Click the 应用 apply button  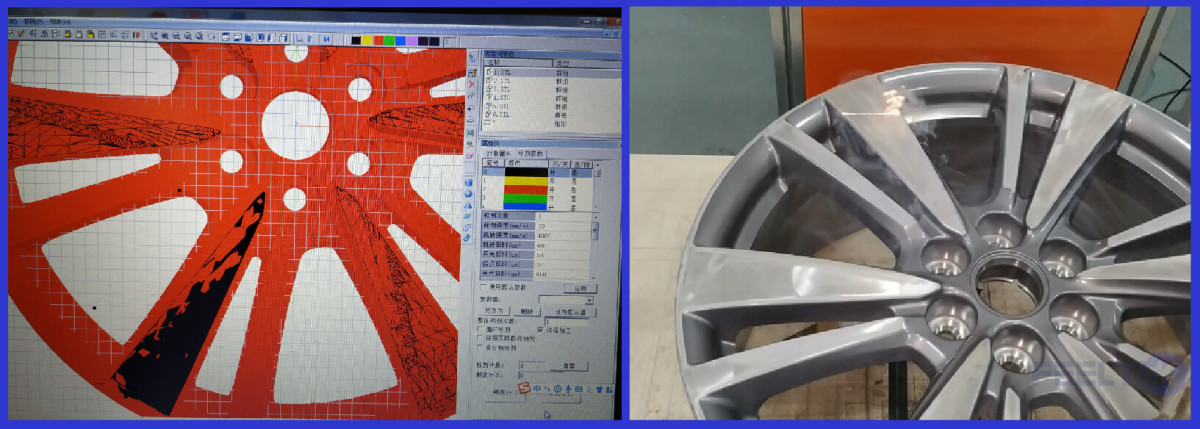[x=580, y=288]
